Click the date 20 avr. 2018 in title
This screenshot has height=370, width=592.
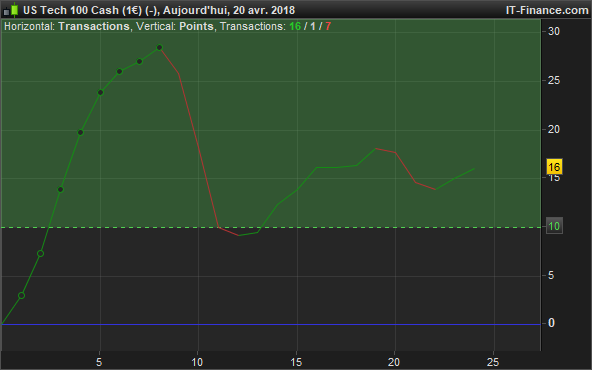click(264, 10)
